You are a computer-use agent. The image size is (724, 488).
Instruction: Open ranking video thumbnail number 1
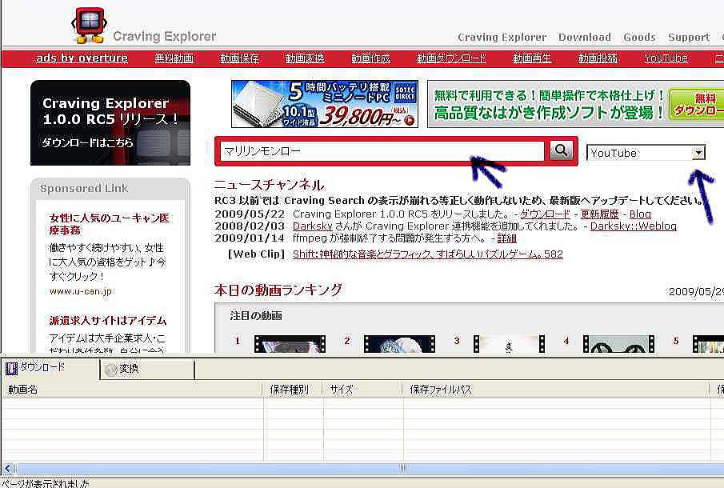(x=290, y=344)
